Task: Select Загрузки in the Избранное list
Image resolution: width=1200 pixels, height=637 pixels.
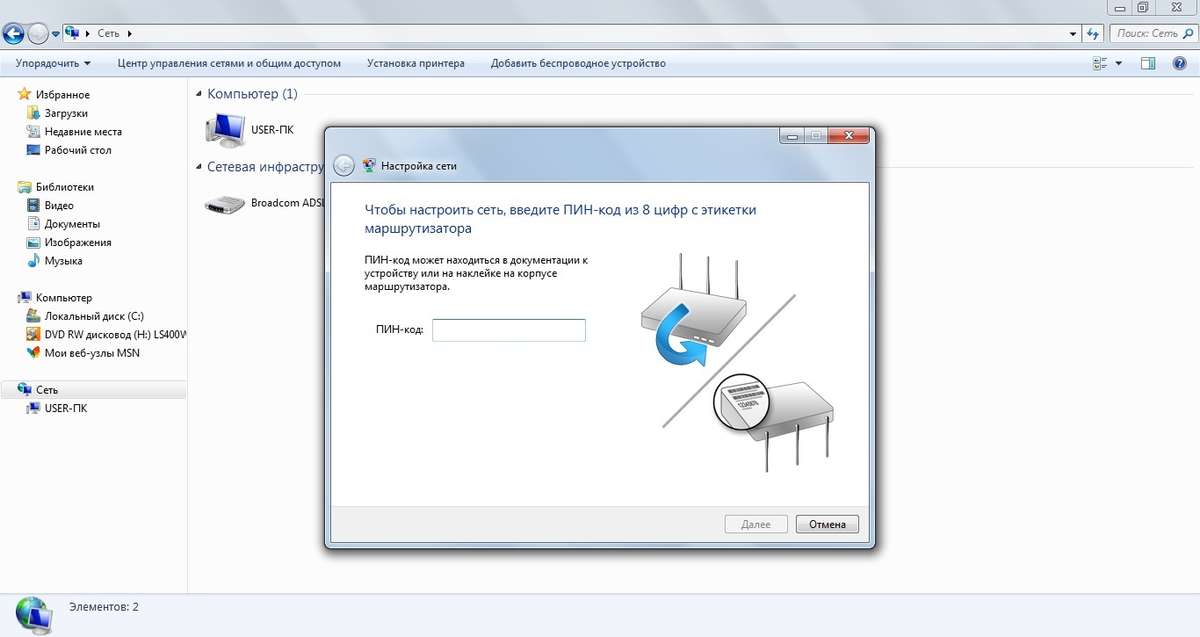Action: tap(66, 113)
